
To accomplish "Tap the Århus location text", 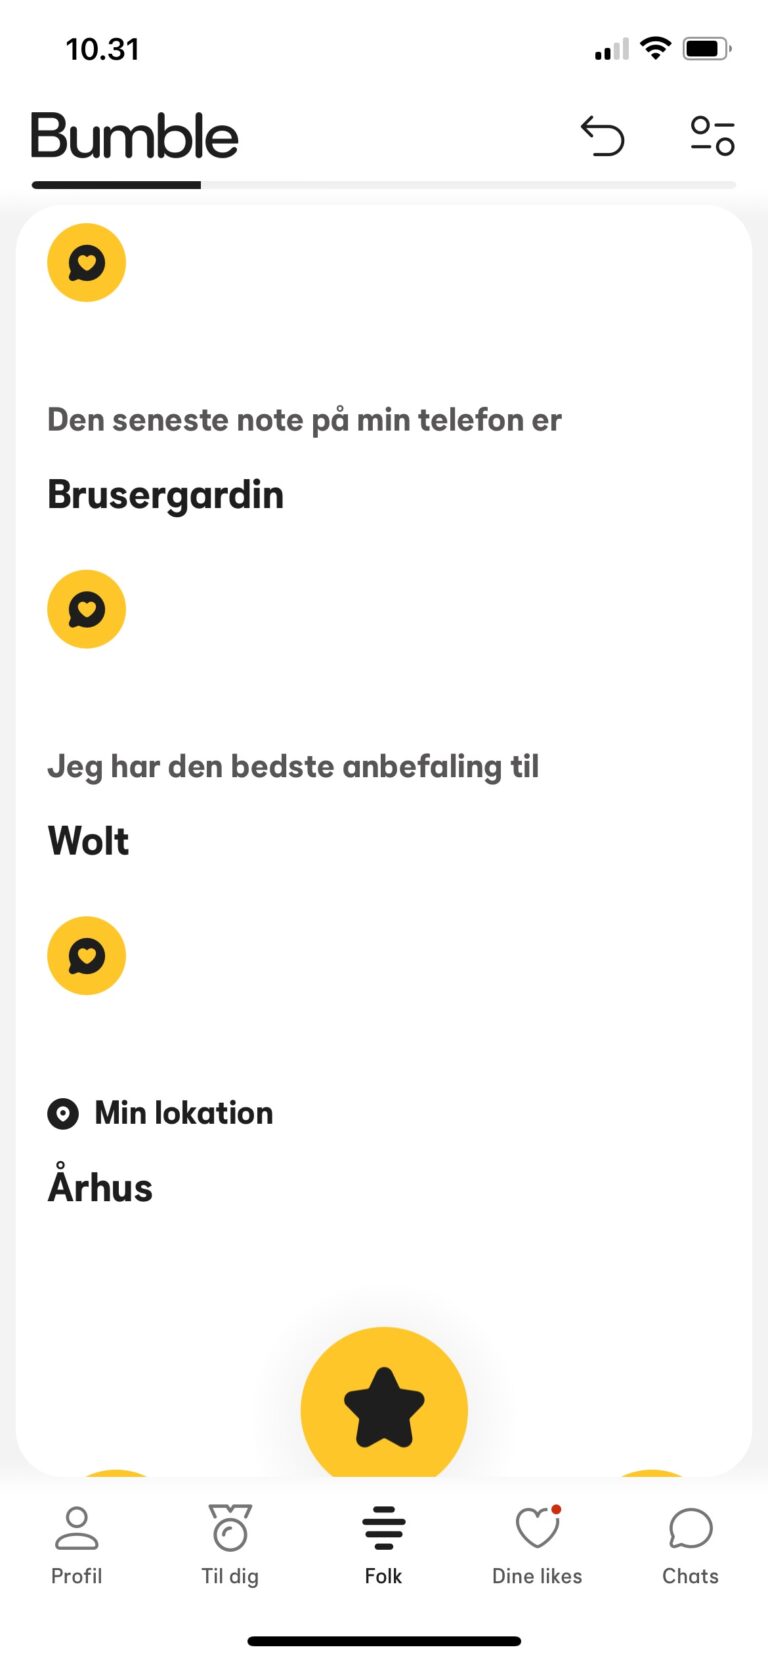I will click(100, 1186).
